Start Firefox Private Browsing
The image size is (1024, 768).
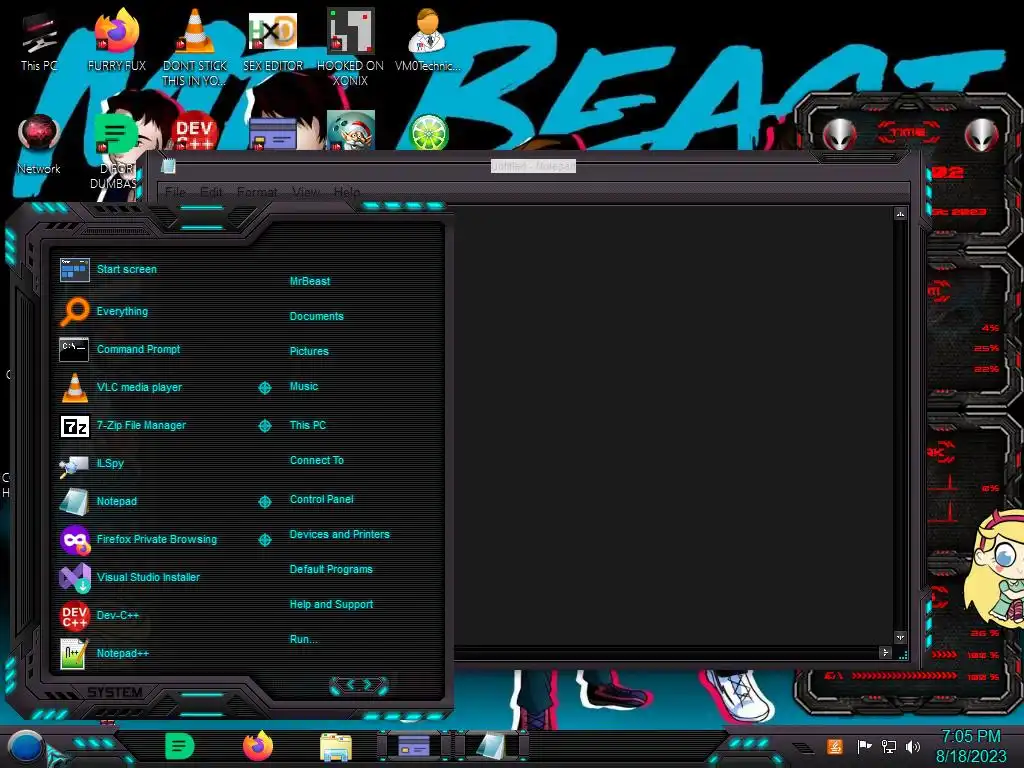click(x=138, y=539)
